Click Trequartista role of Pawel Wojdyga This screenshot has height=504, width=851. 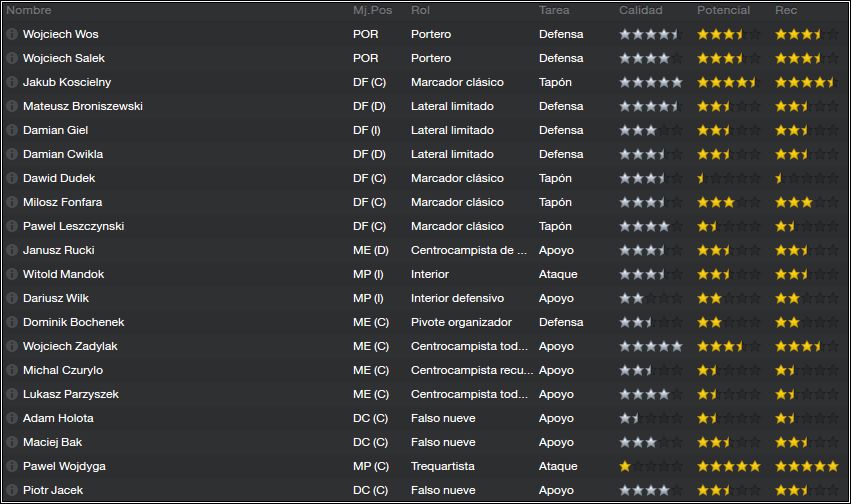point(443,466)
